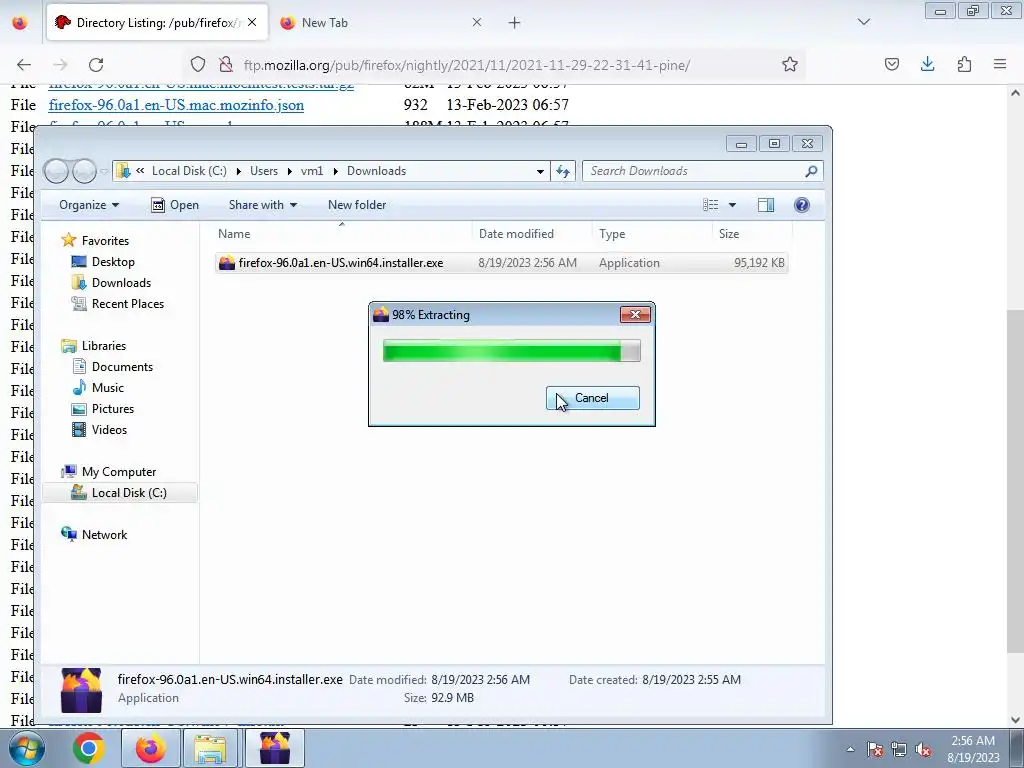The width and height of the screenshot is (1024, 768).
Task: Close the Directory Listing tab
Action: click(x=252, y=22)
